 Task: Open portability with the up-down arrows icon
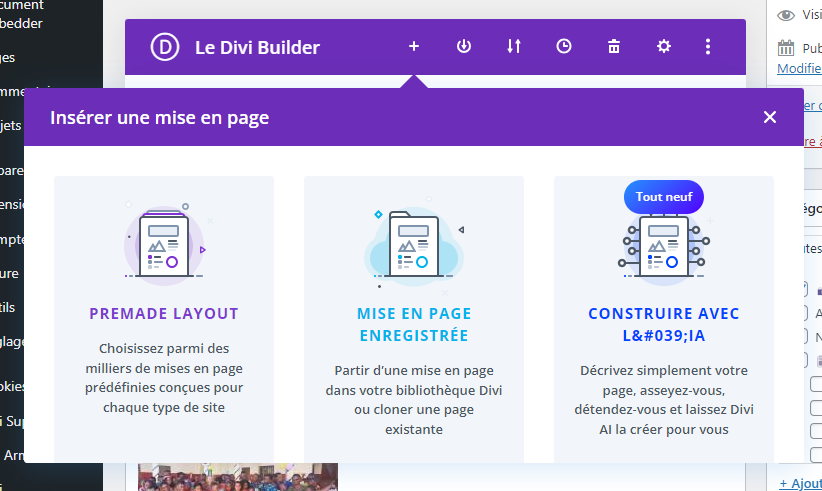point(514,47)
